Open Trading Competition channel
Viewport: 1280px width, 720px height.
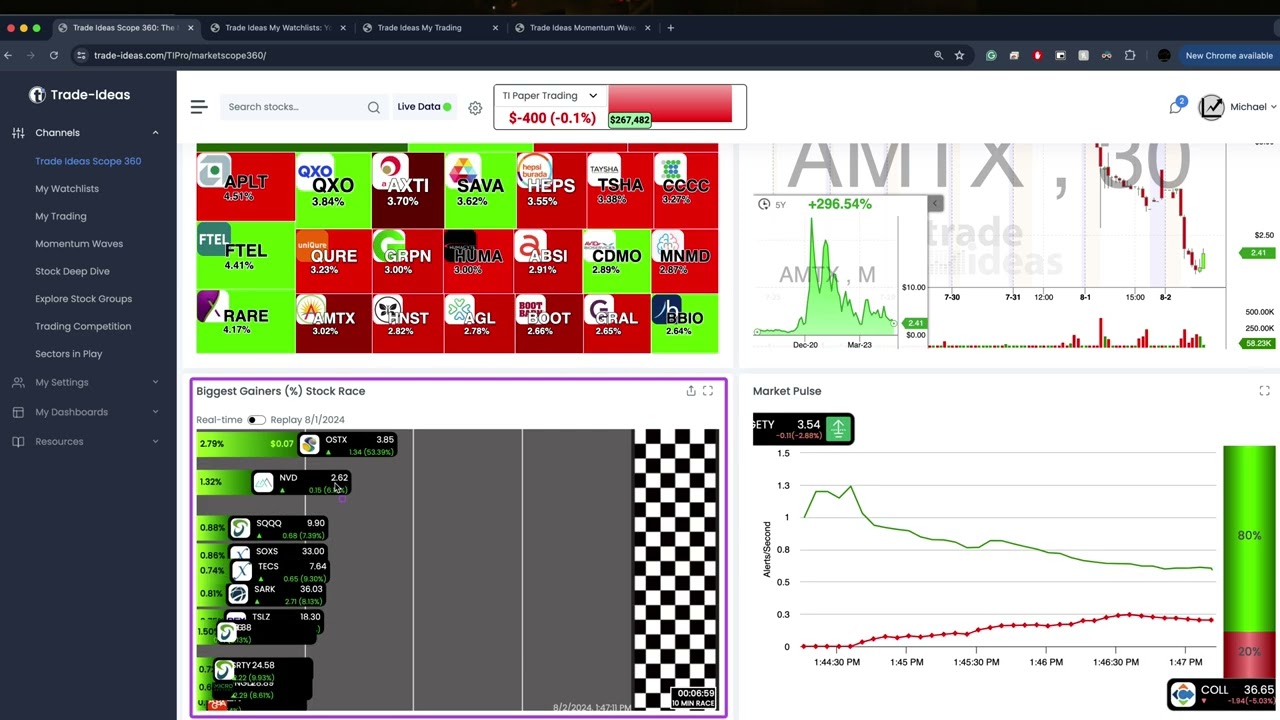pos(83,326)
